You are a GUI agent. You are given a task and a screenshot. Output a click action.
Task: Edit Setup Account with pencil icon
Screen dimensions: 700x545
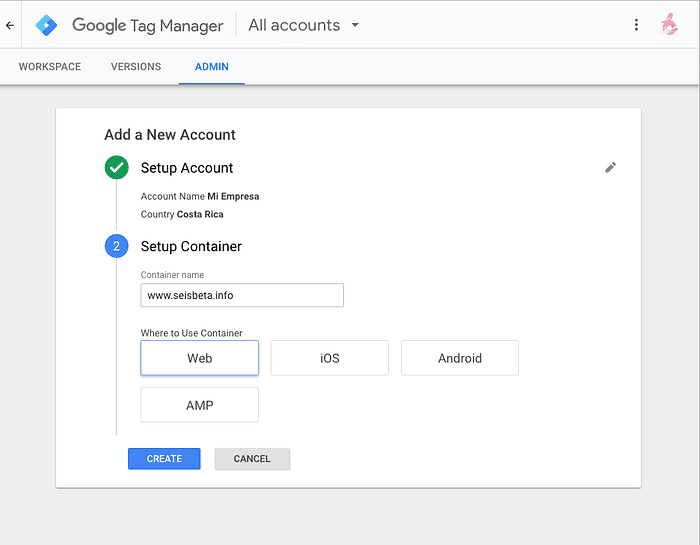(x=610, y=167)
